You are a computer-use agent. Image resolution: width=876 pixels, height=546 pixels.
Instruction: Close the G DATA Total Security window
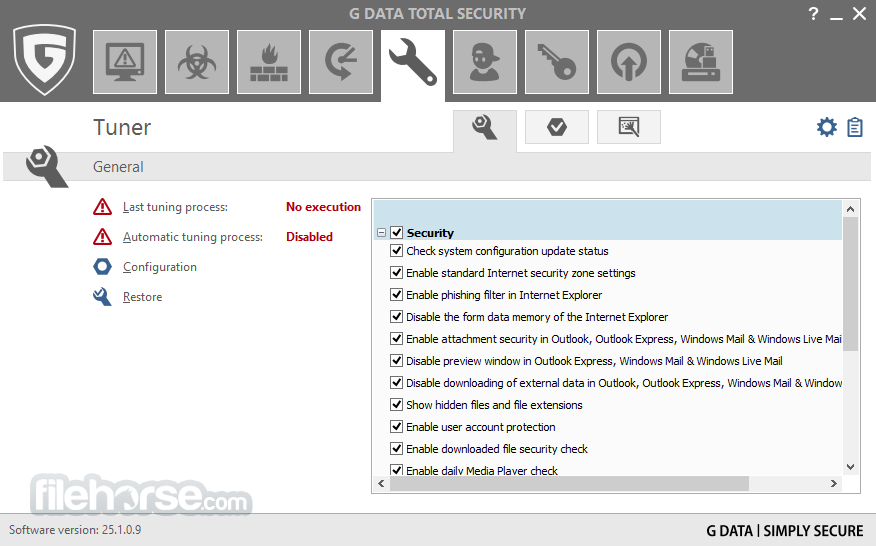click(859, 13)
